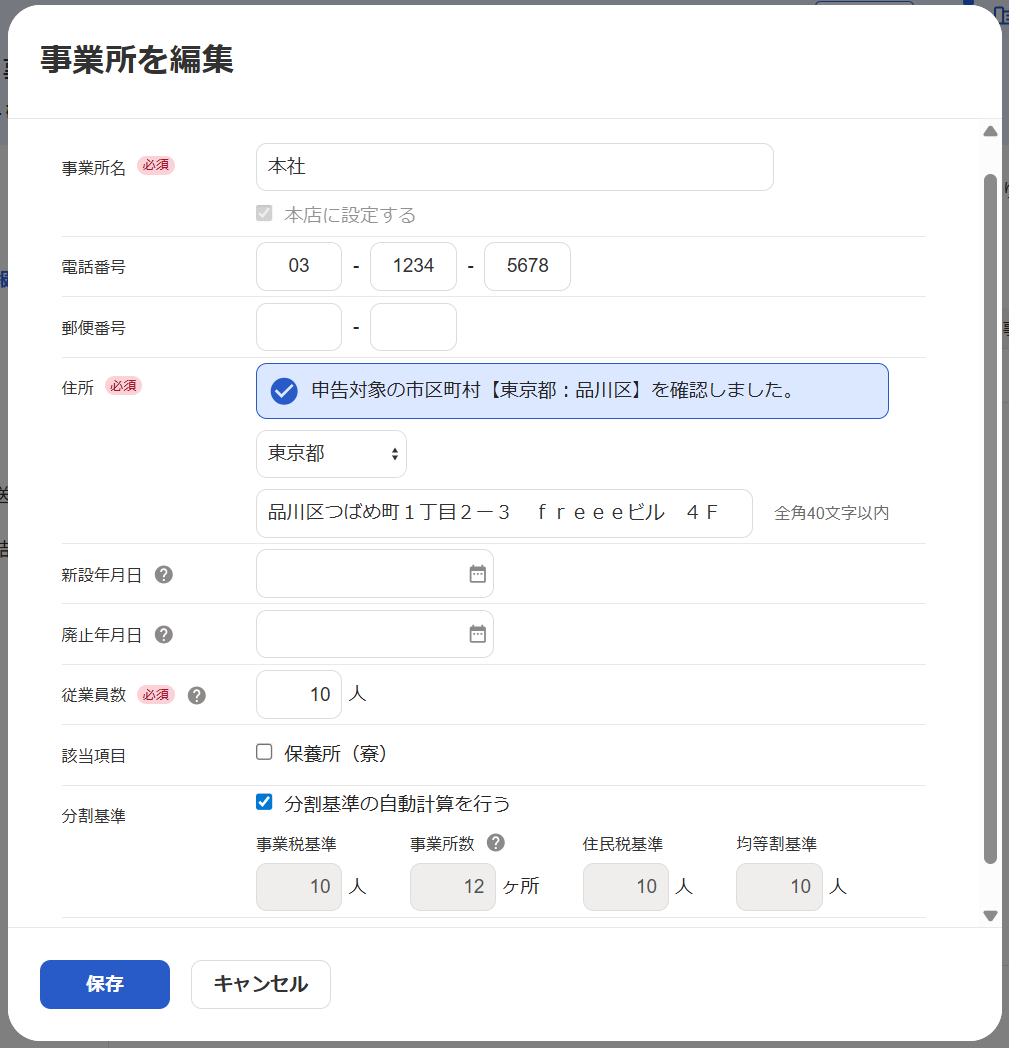Open calendar picker for 廃止年月日
1009x1048 pixels.
coord(477,634)
